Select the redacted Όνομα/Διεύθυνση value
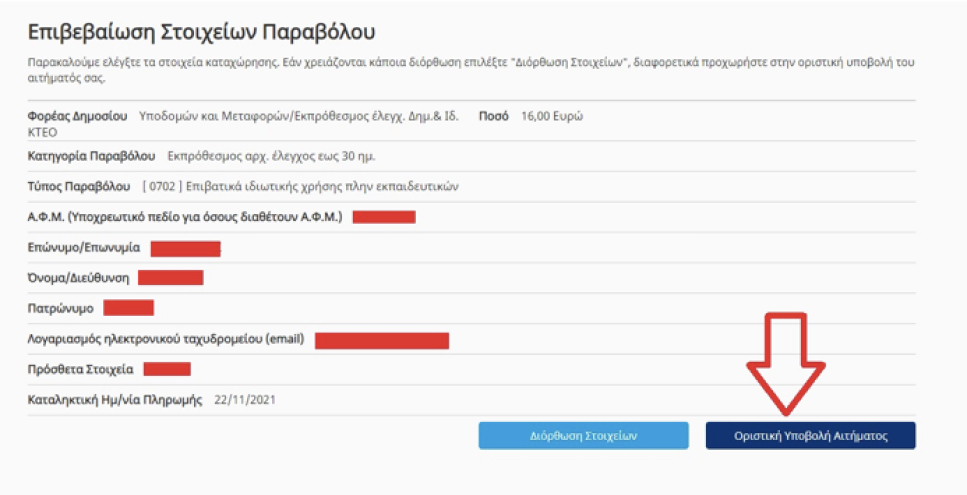This screenshot has height=495, width=967. [170, 278]
